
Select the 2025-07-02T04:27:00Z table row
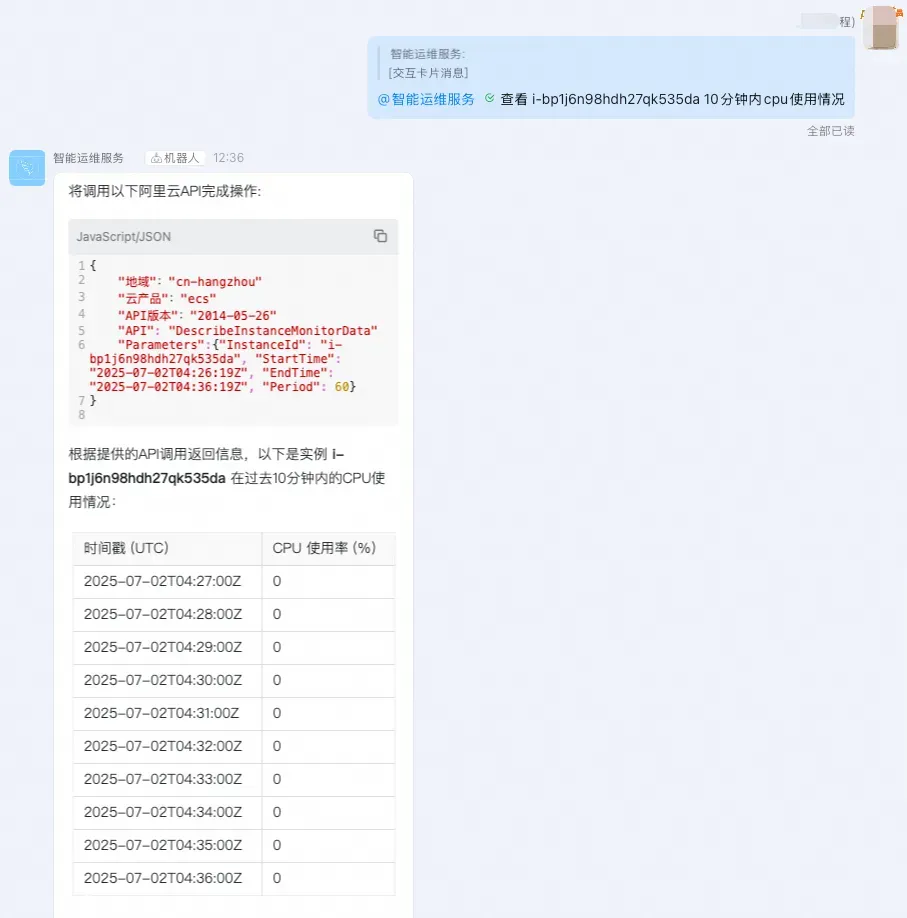click(234, 581)
